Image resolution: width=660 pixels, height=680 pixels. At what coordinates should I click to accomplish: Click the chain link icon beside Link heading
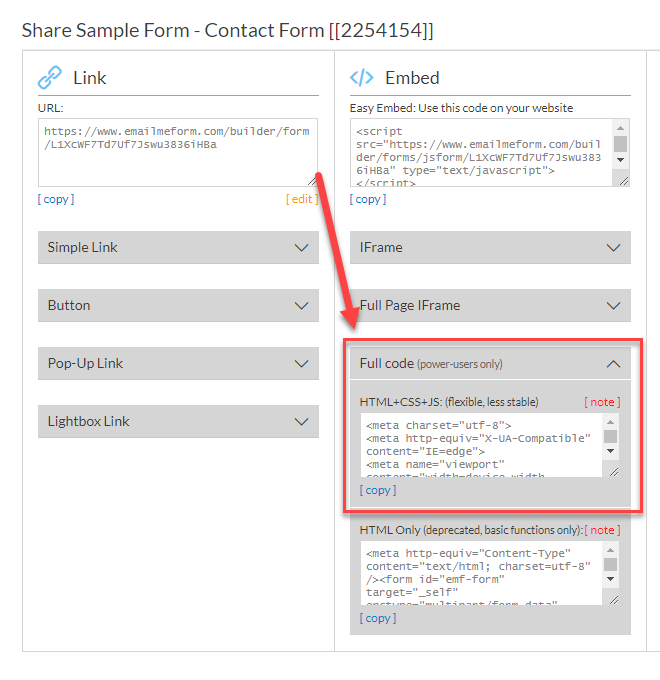(x=50, y=78)
